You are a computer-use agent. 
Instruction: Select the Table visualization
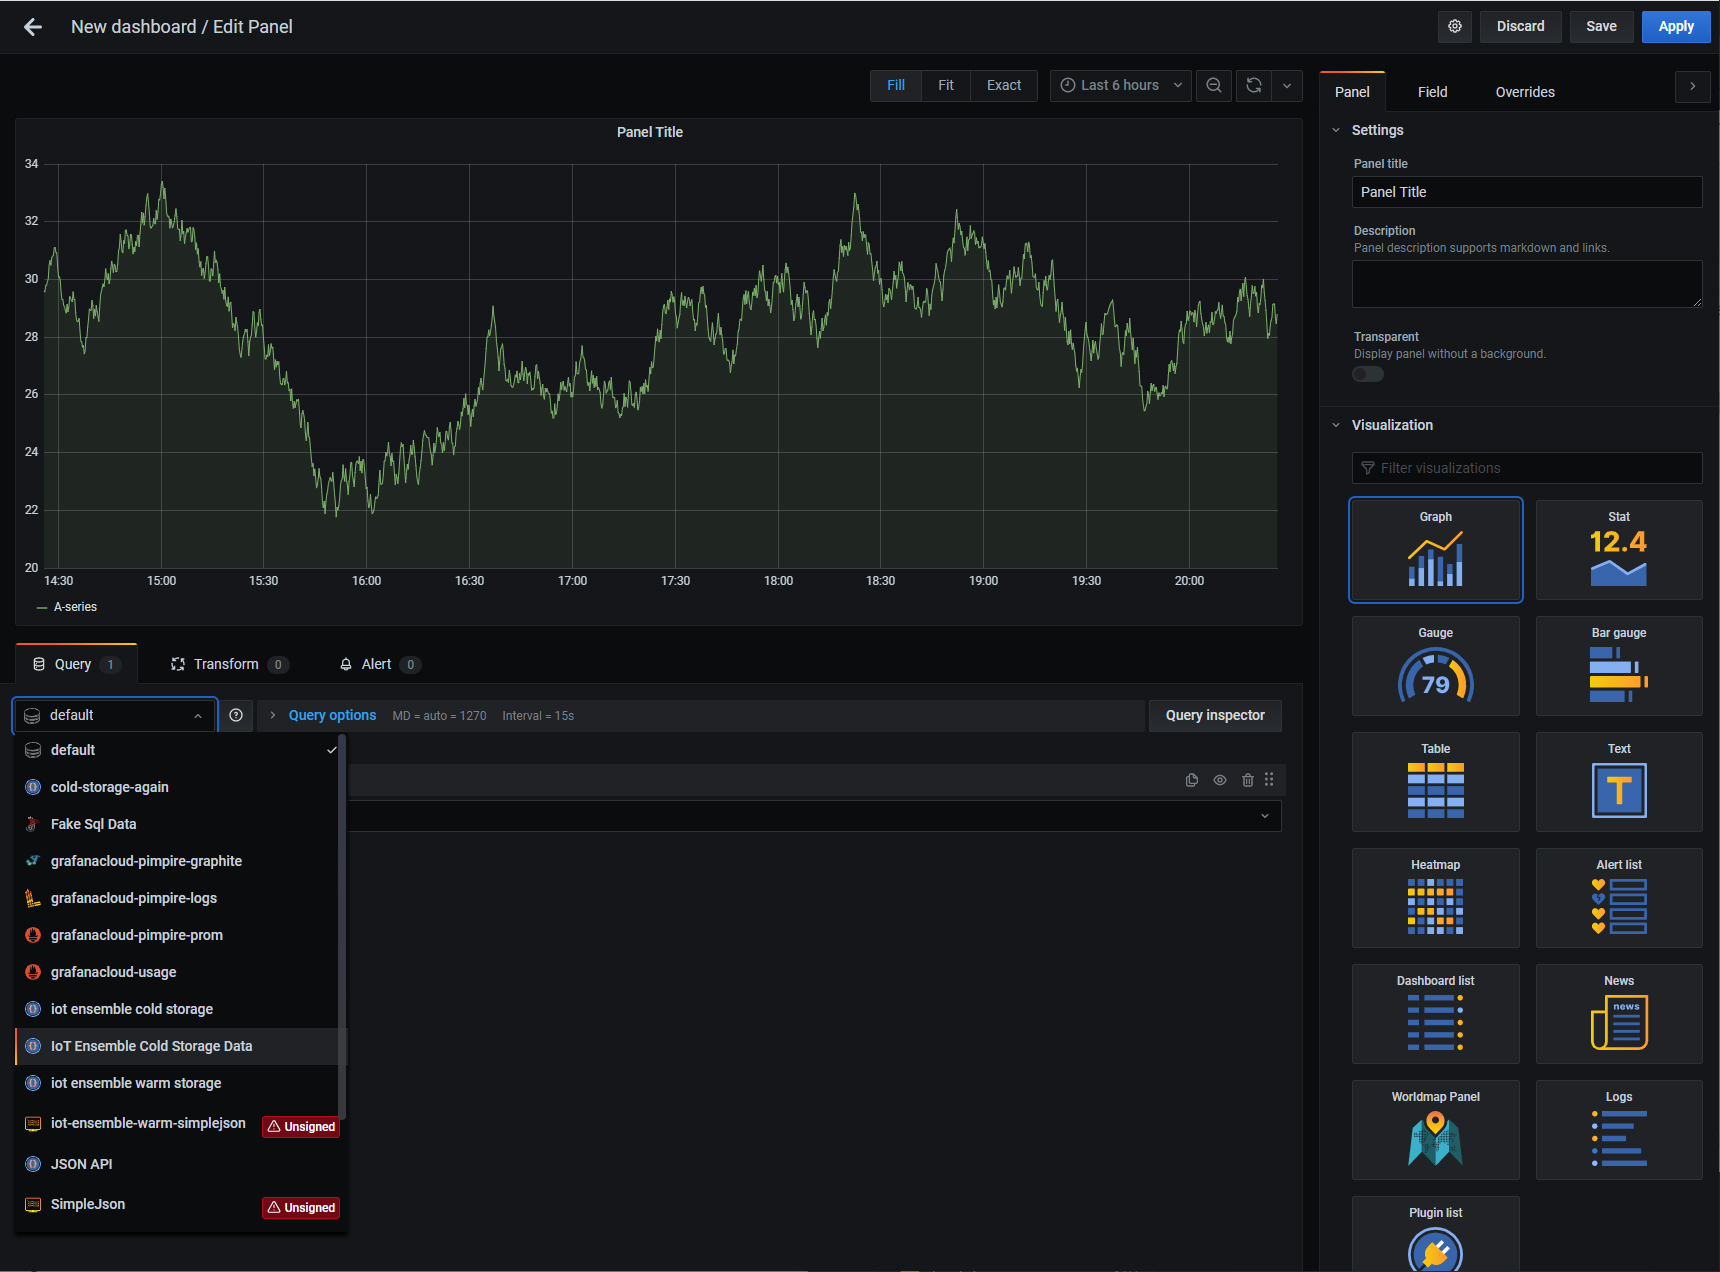pos(1436,782)
